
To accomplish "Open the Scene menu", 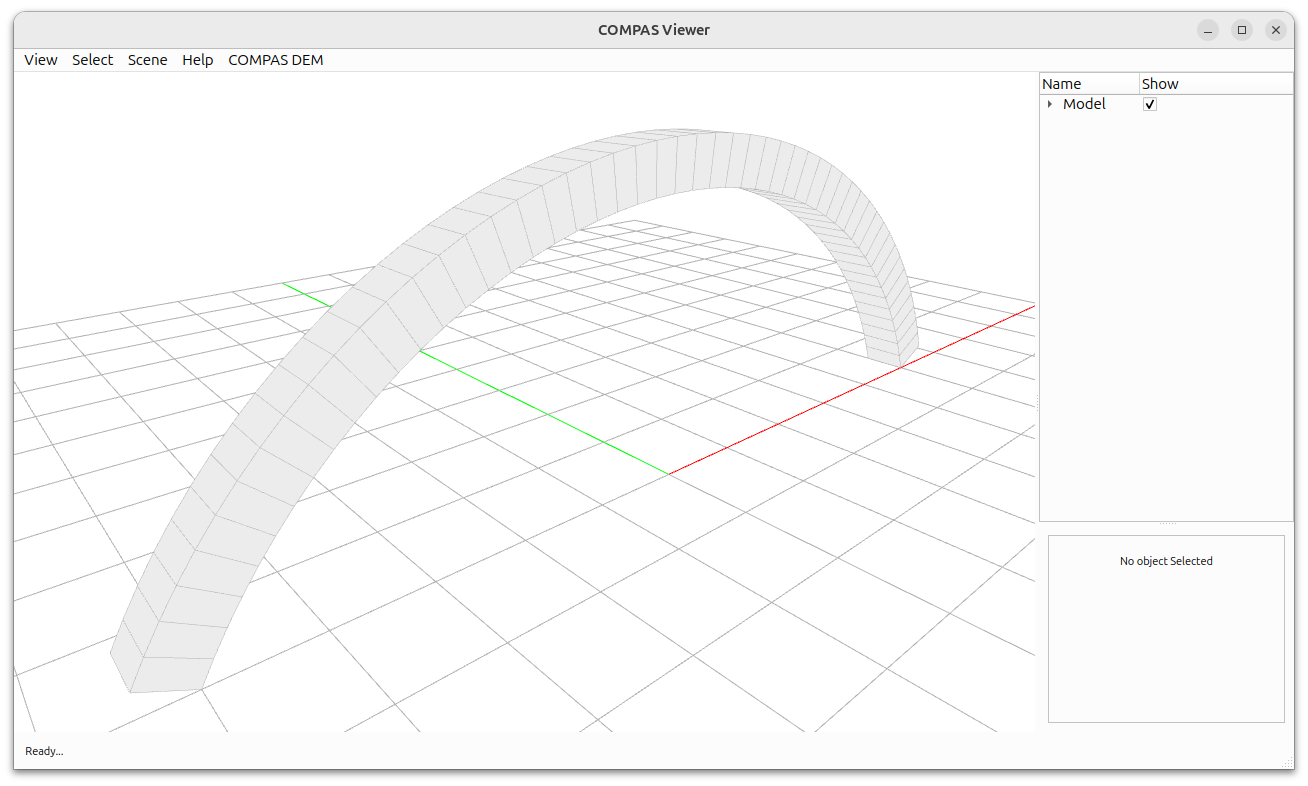I will click(147, 60).
